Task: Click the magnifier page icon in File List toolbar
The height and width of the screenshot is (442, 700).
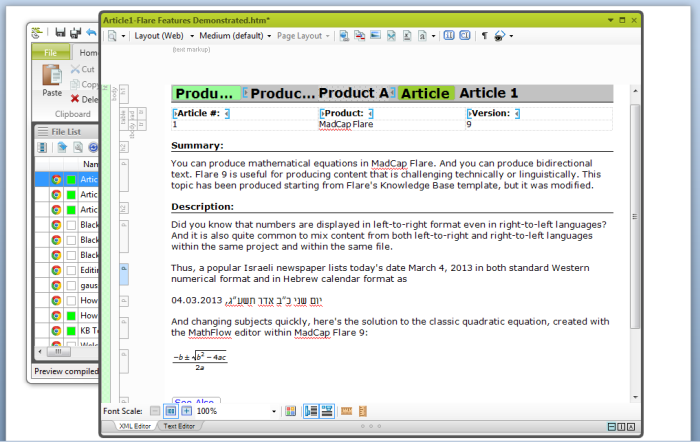Action: click(x=78, y=147)
